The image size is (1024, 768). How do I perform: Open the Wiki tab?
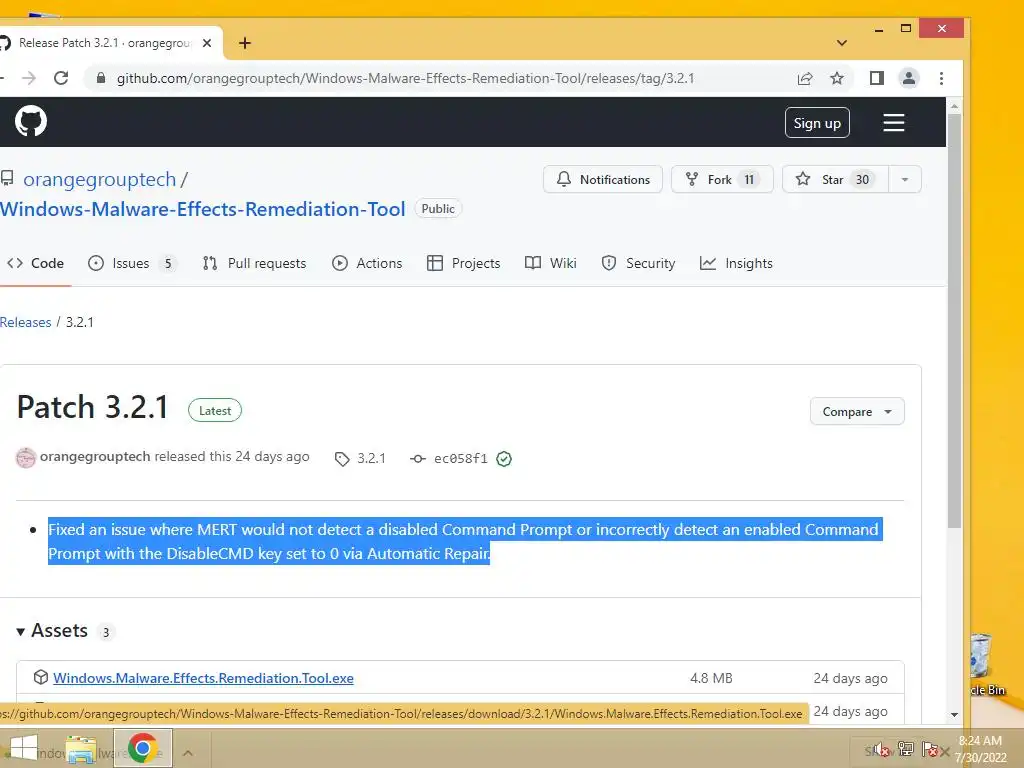coord(551,263)
